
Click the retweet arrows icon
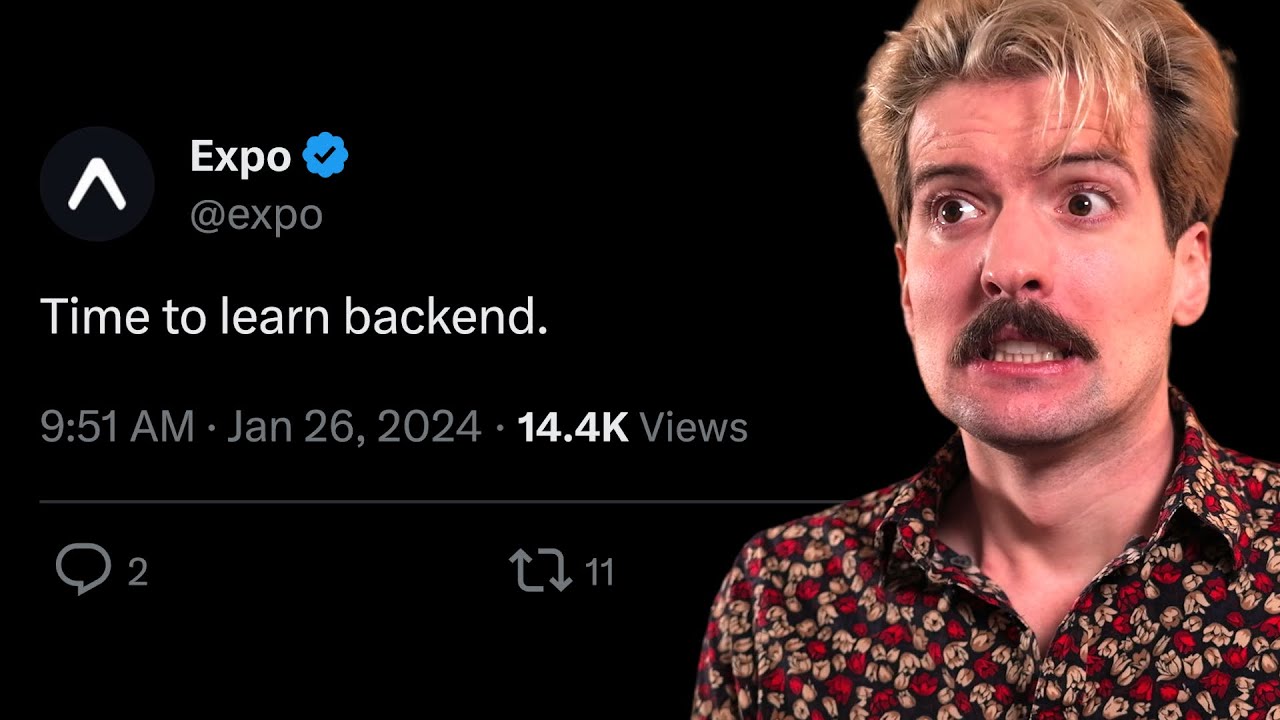coord(541,571)
